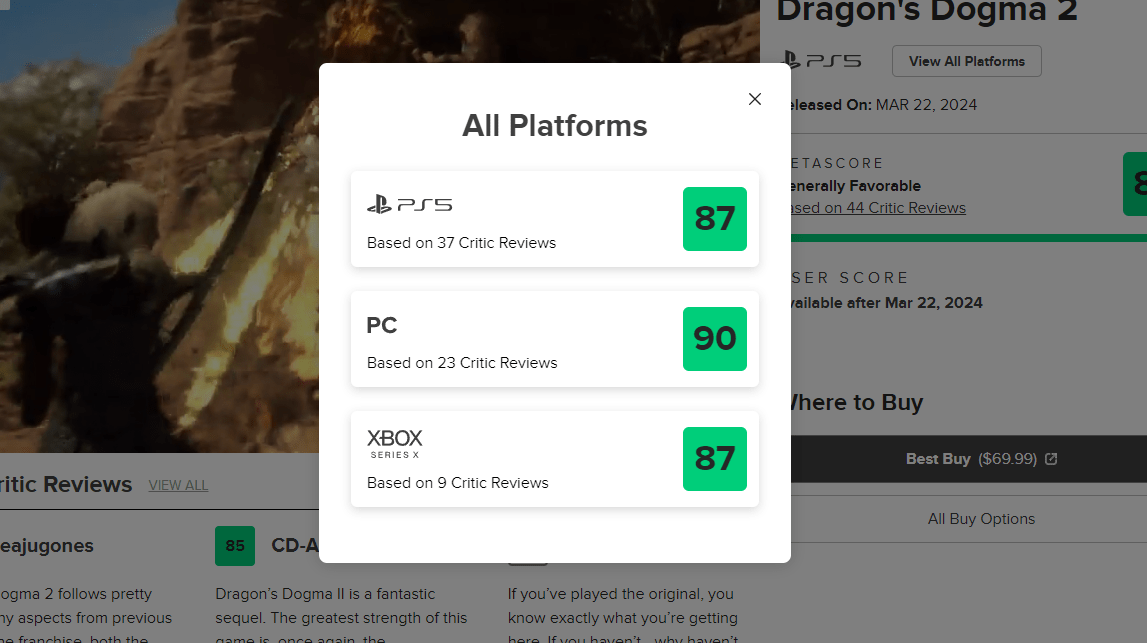Select the PS5 platform card
The image size is (1147, 643).
pos(554,219)
